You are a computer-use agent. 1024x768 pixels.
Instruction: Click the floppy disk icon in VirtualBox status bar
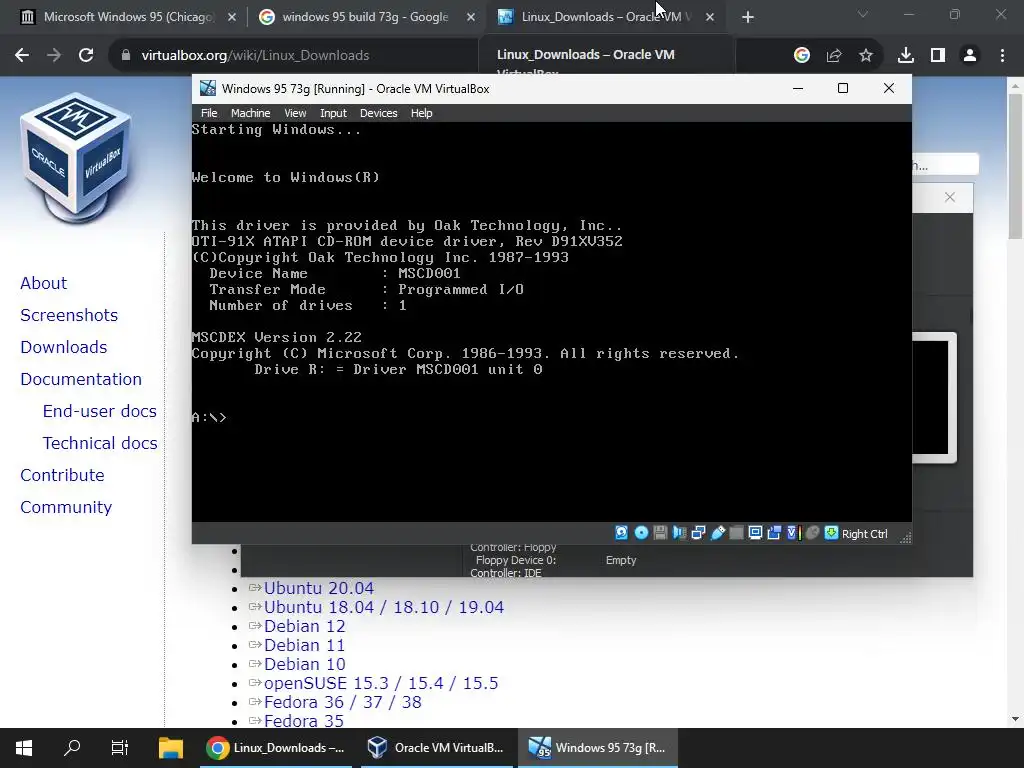click(660, 533)
